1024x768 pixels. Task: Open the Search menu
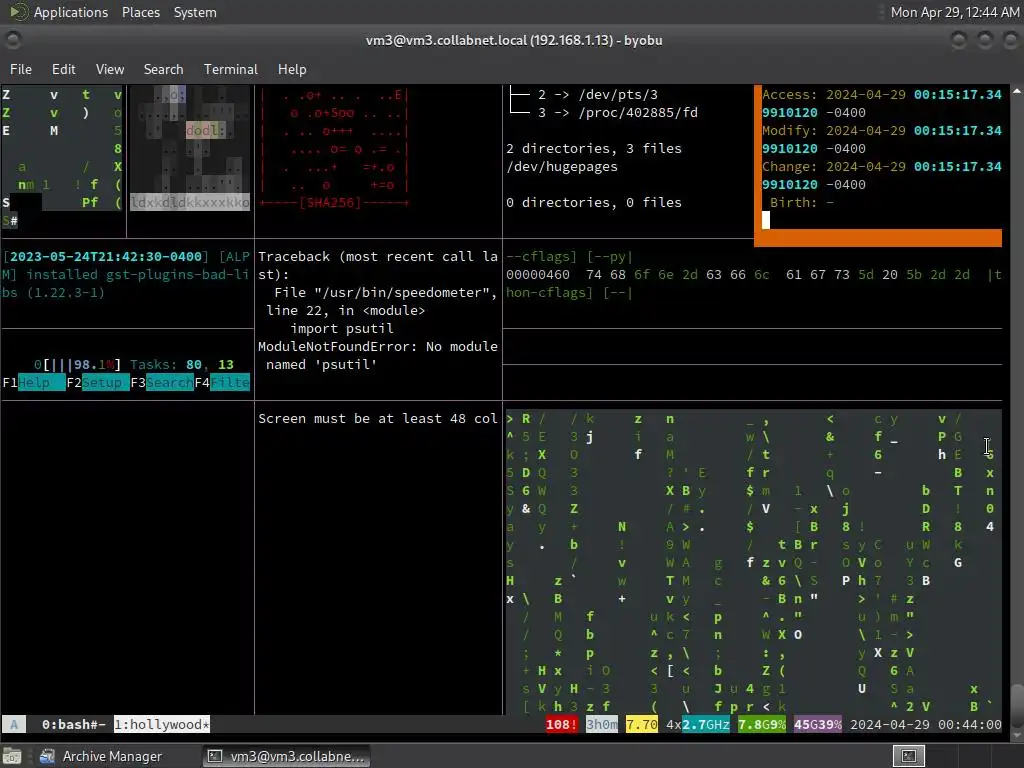click(x=163, y=69)
